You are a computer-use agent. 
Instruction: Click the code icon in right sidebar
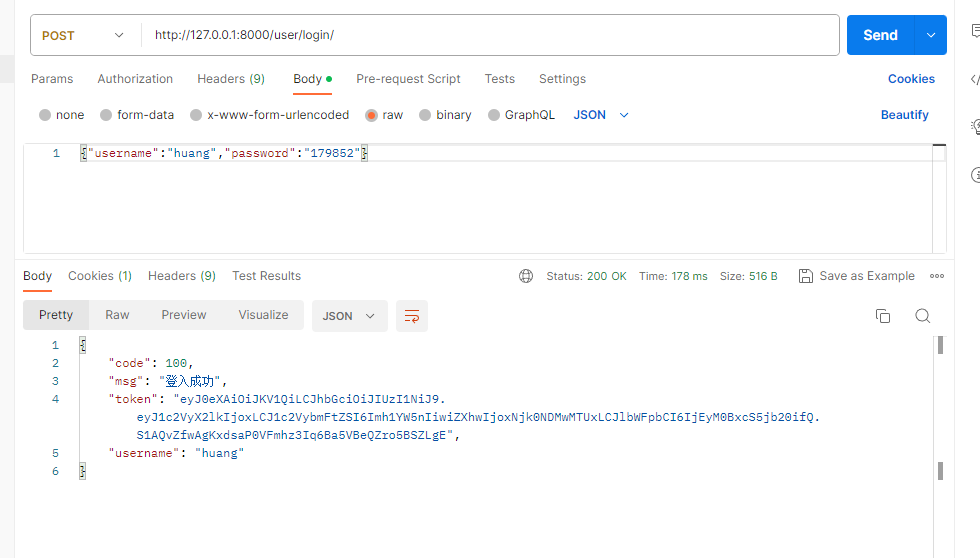tap(974, 79)
